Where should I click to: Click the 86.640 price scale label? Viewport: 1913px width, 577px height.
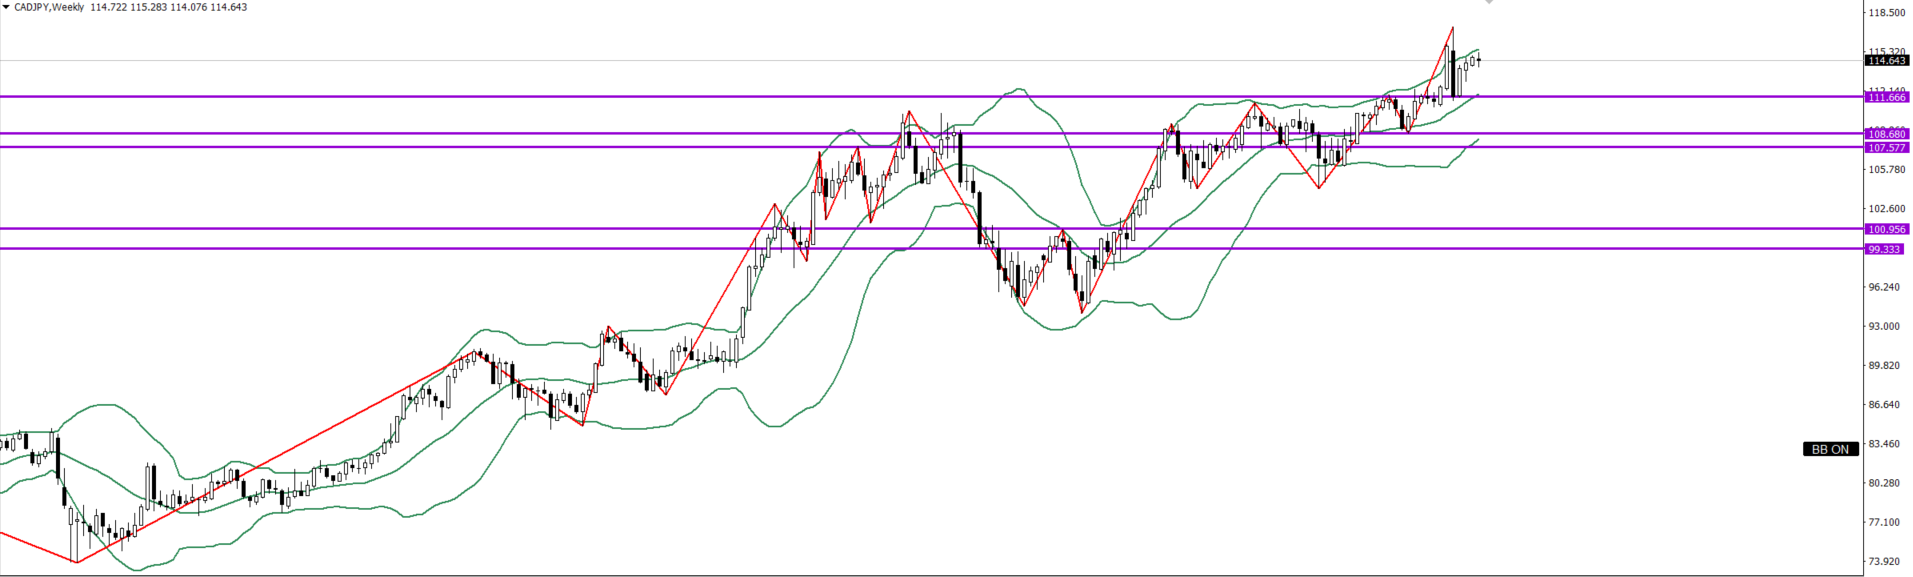[x=1885, y=405]
